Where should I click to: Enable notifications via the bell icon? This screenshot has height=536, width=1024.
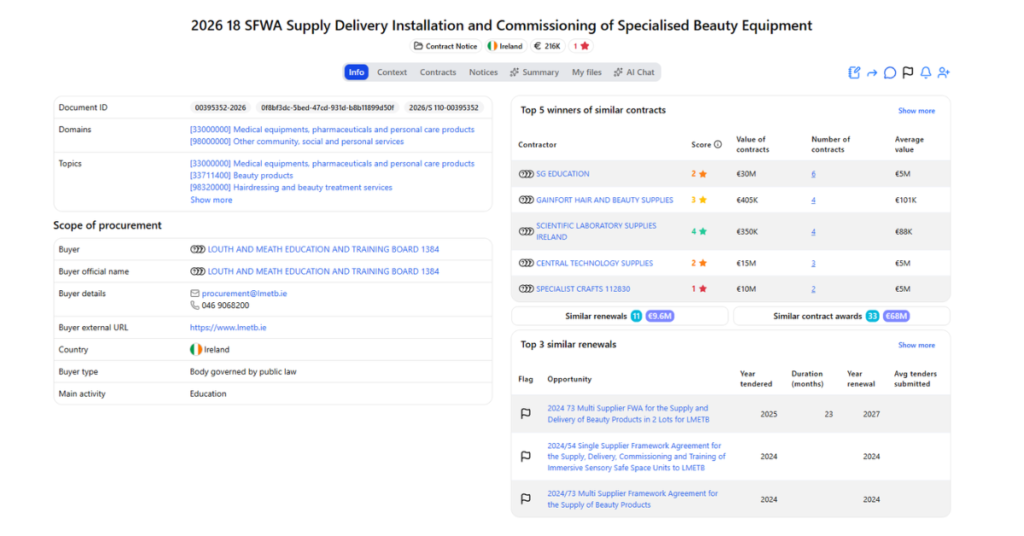coord(925,72)
